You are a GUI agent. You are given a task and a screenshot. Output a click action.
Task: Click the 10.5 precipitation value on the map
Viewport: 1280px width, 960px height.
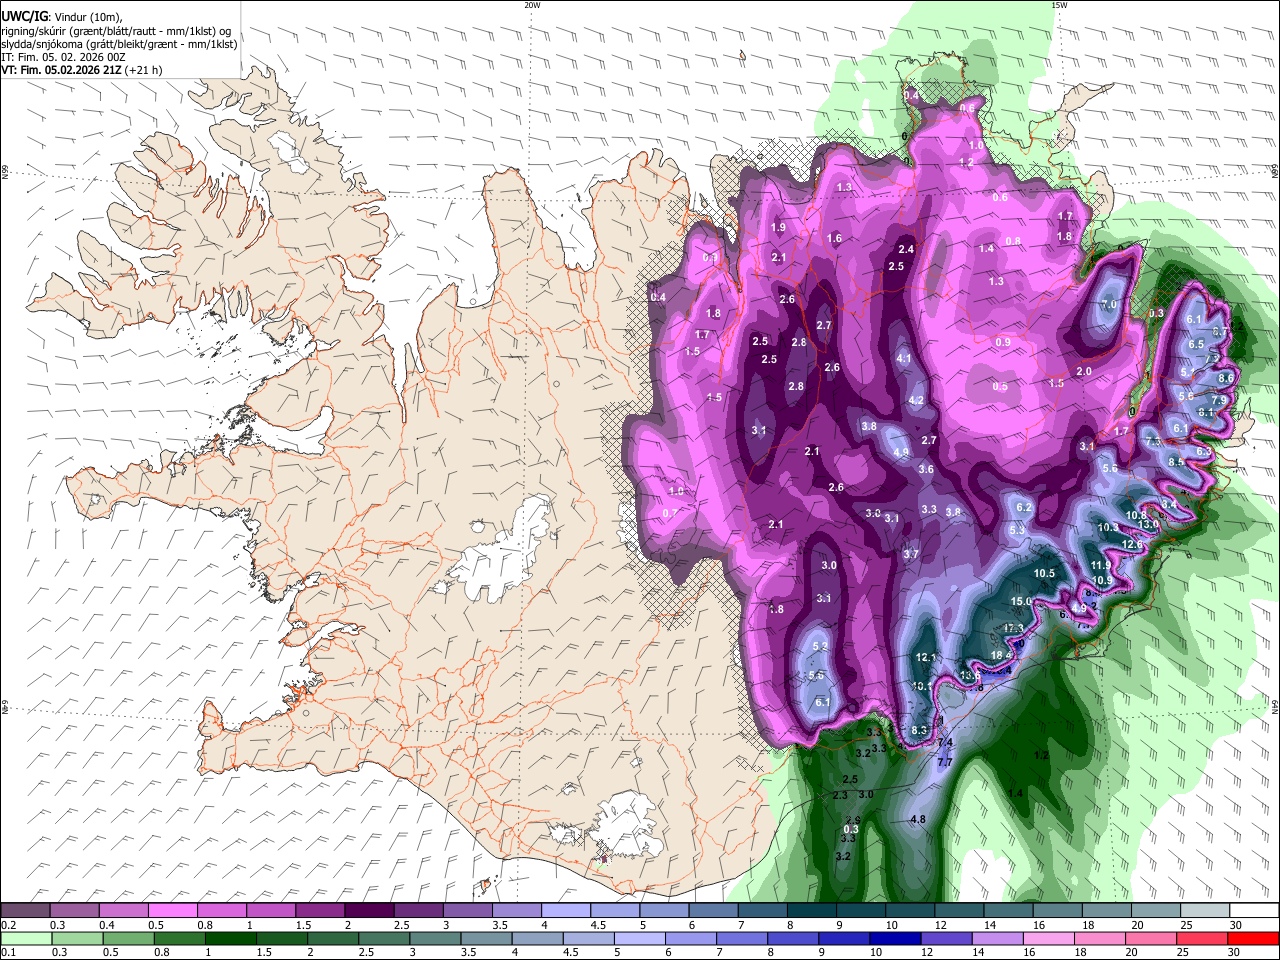click(x=1044, y=573)
